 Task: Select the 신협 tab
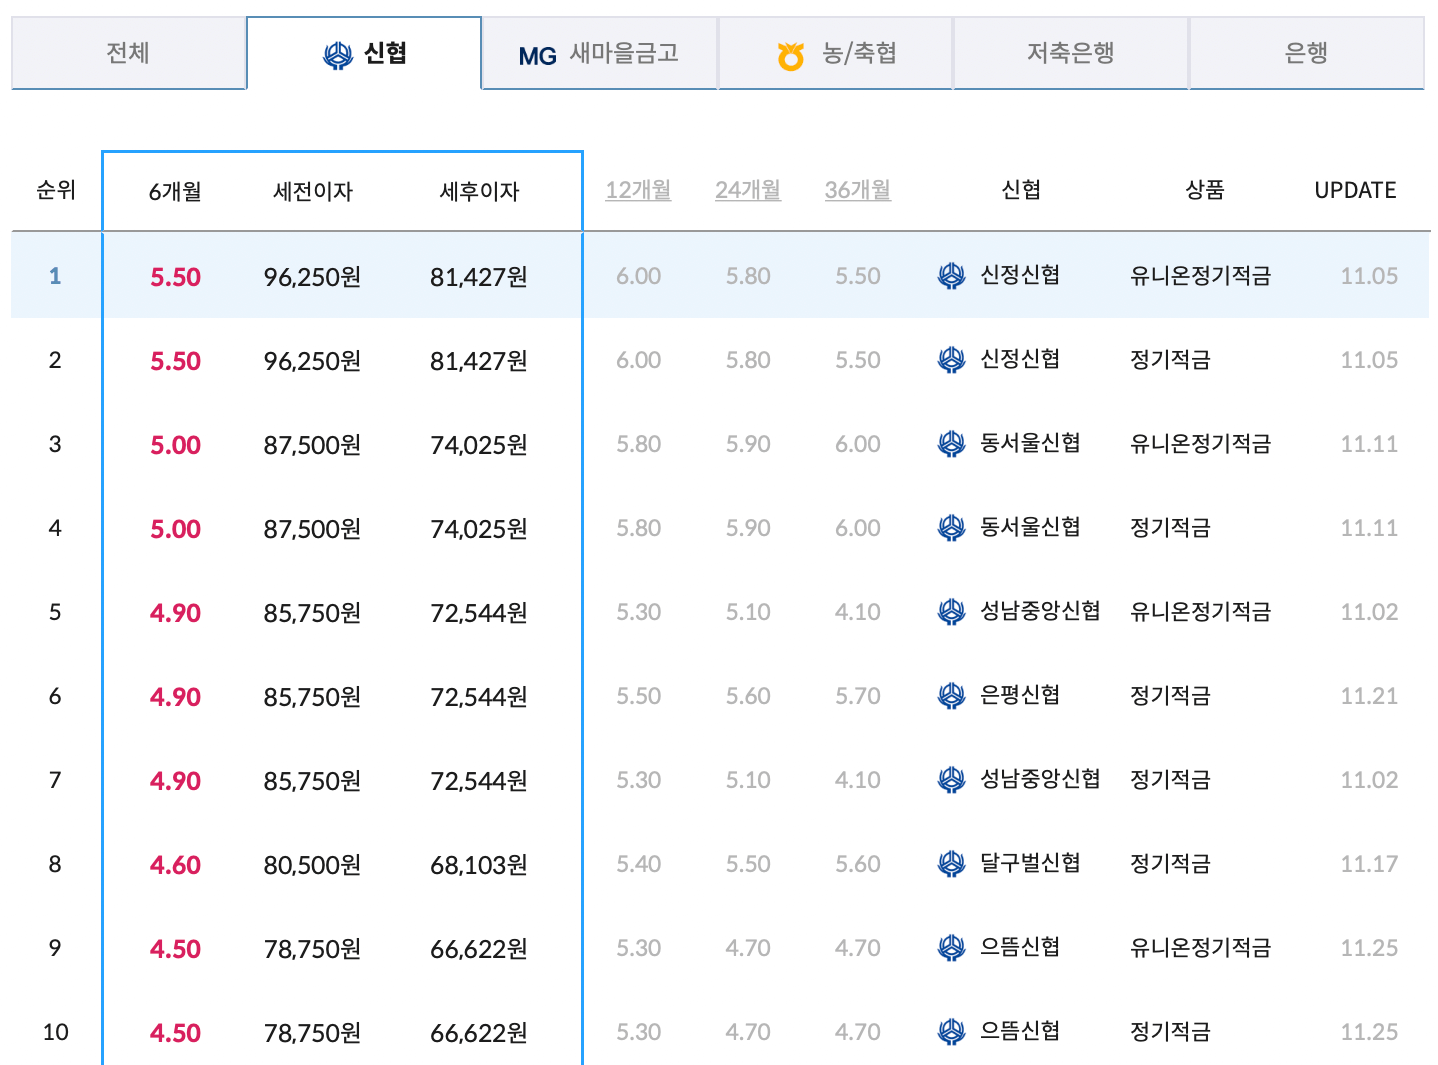tap(364, 53)
